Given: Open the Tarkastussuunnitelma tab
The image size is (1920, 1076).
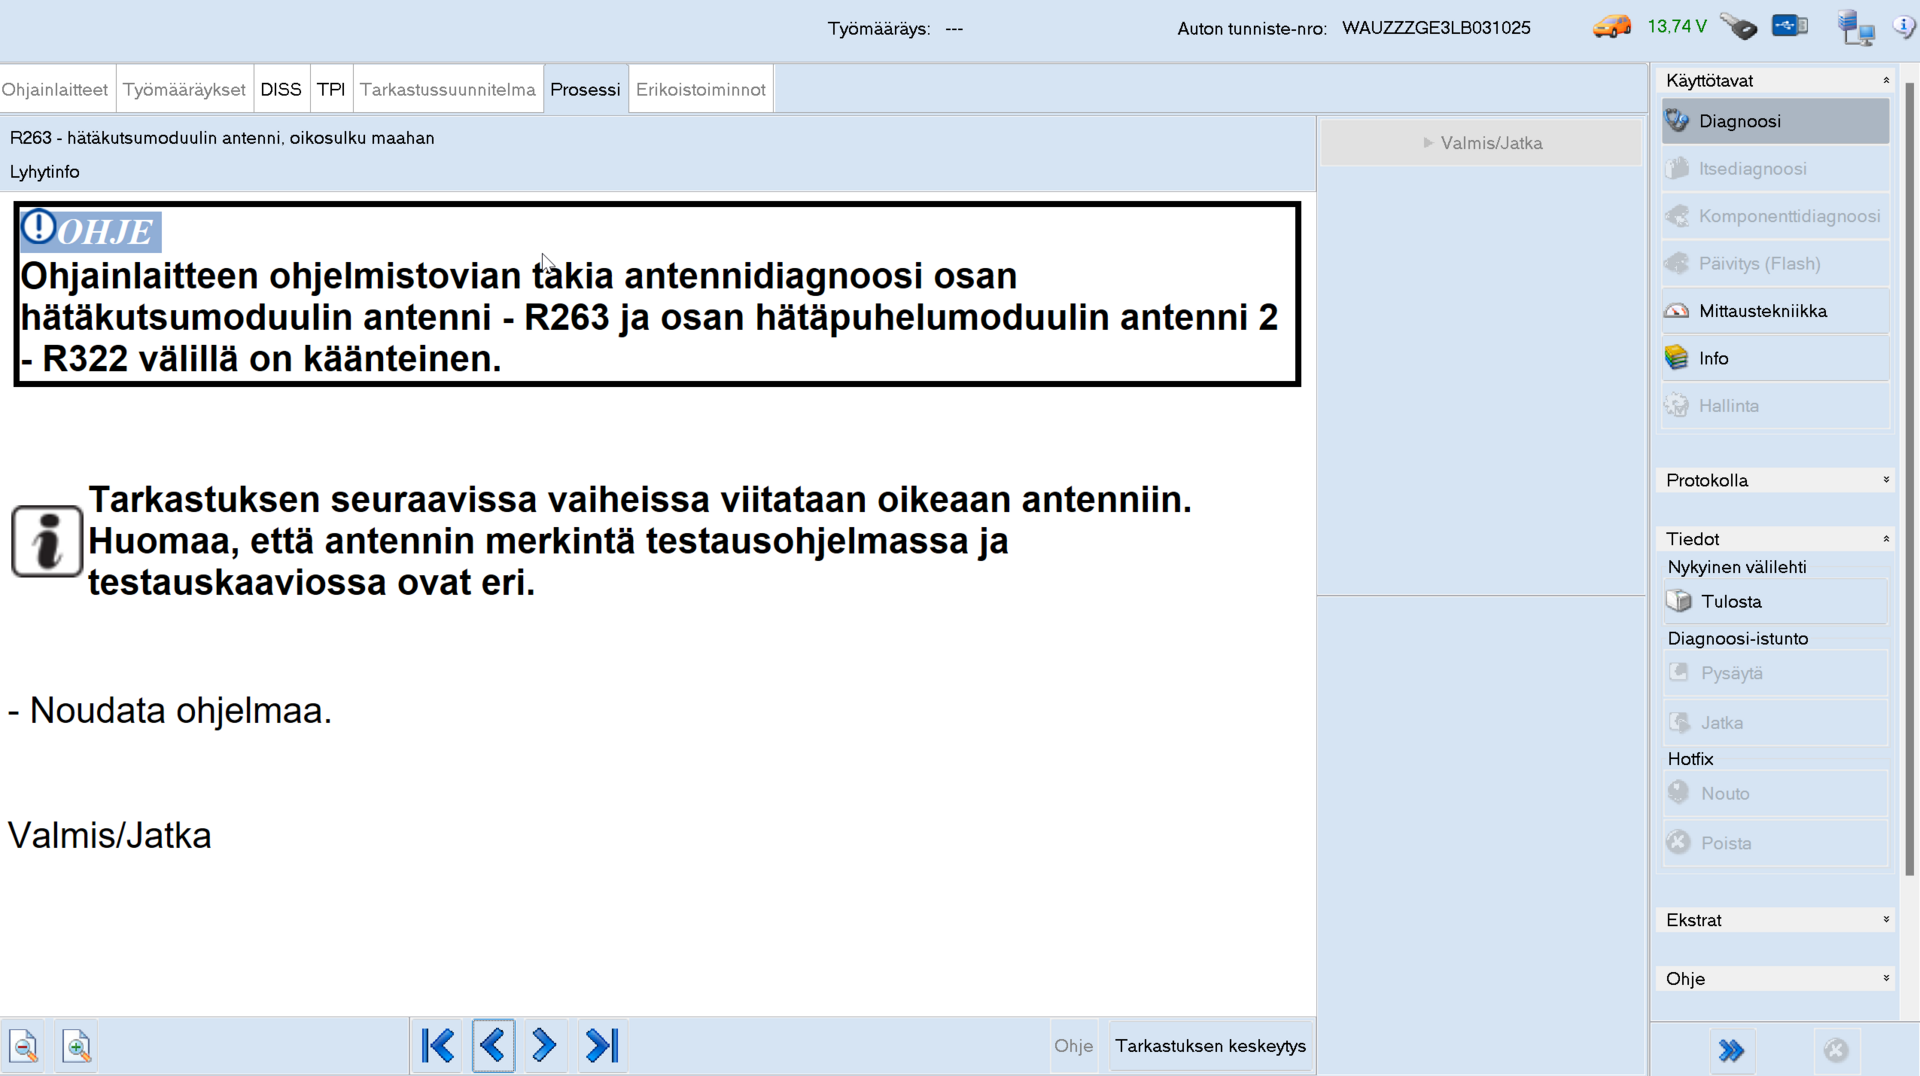Looking at the screenshot, I should pyautogui.click(x=447, y=90).
